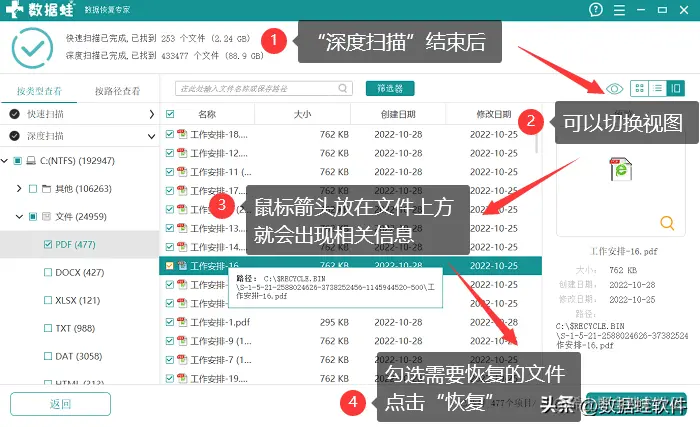This screenshot has height=427, width=700.
Task: Open the hamburger menu in title bar
Action: pyautogui.click(x=619, y=10)
